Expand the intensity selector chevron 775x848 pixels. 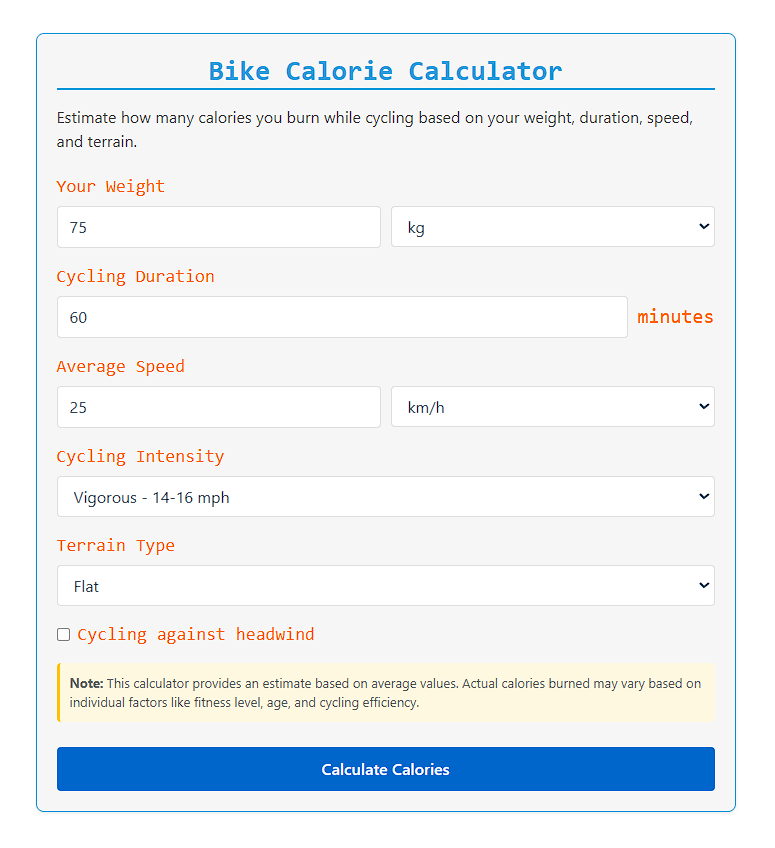(x=702, y=496)
